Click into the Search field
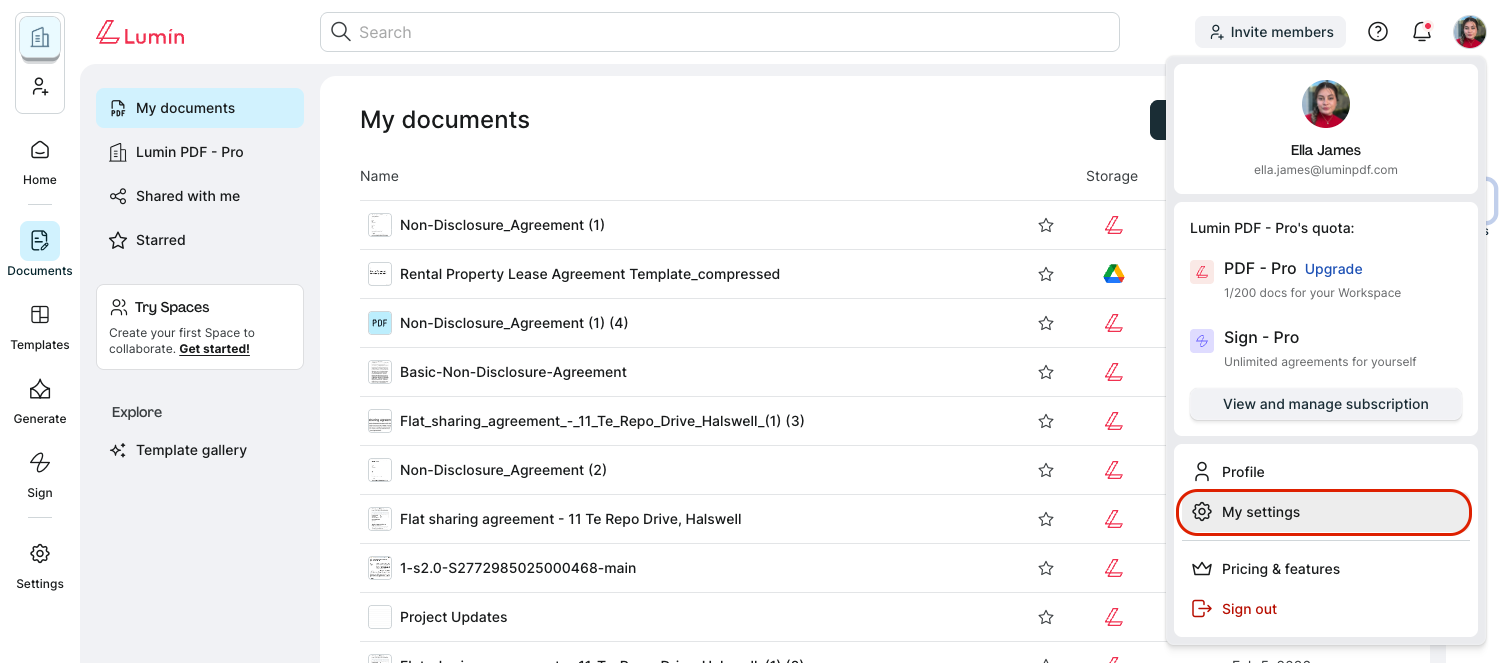The image size is (1500, 663). [x=720, y=32]
